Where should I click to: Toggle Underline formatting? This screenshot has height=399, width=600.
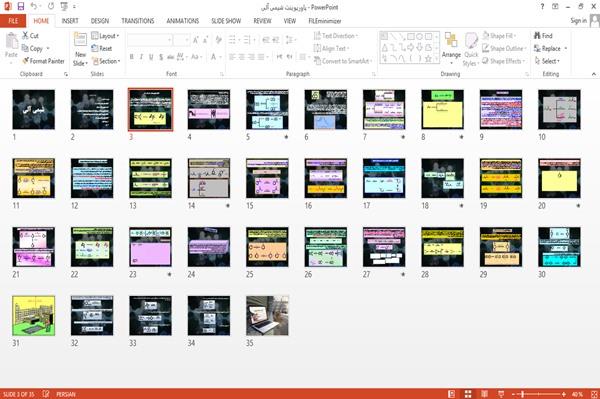(151, 57)
